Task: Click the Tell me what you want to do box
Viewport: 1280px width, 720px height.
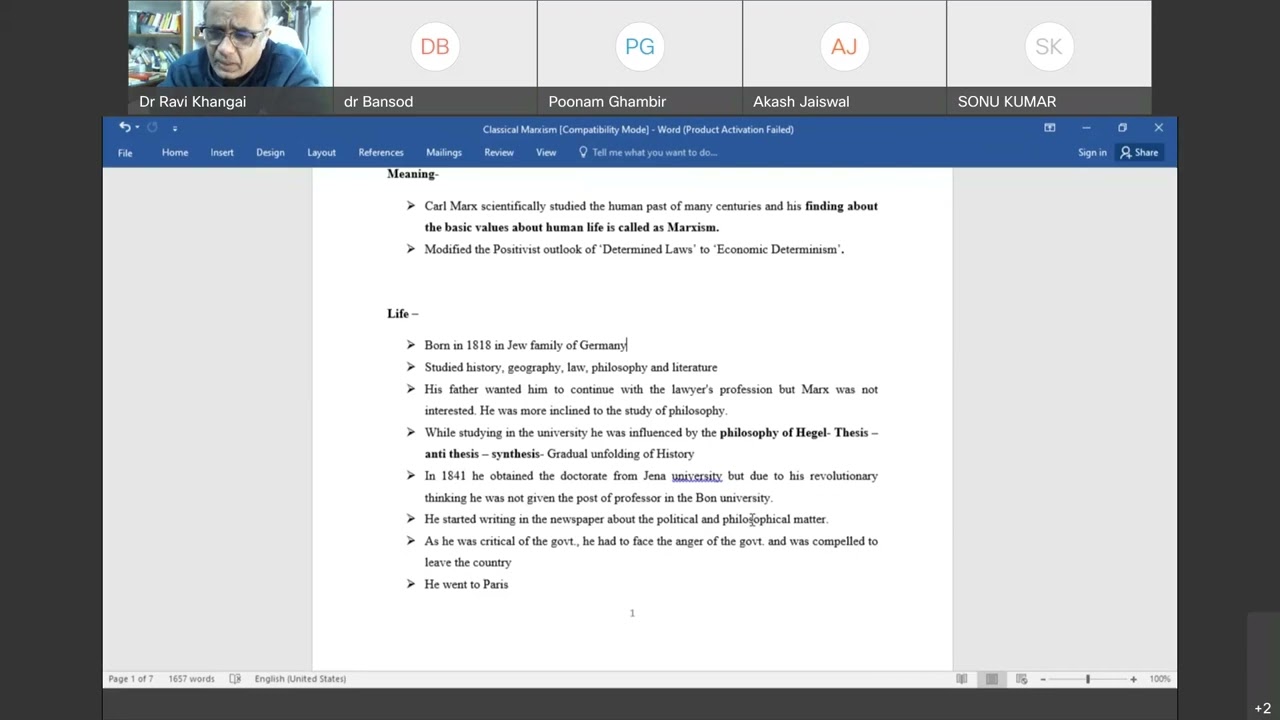Action: [x=648, y=153]
